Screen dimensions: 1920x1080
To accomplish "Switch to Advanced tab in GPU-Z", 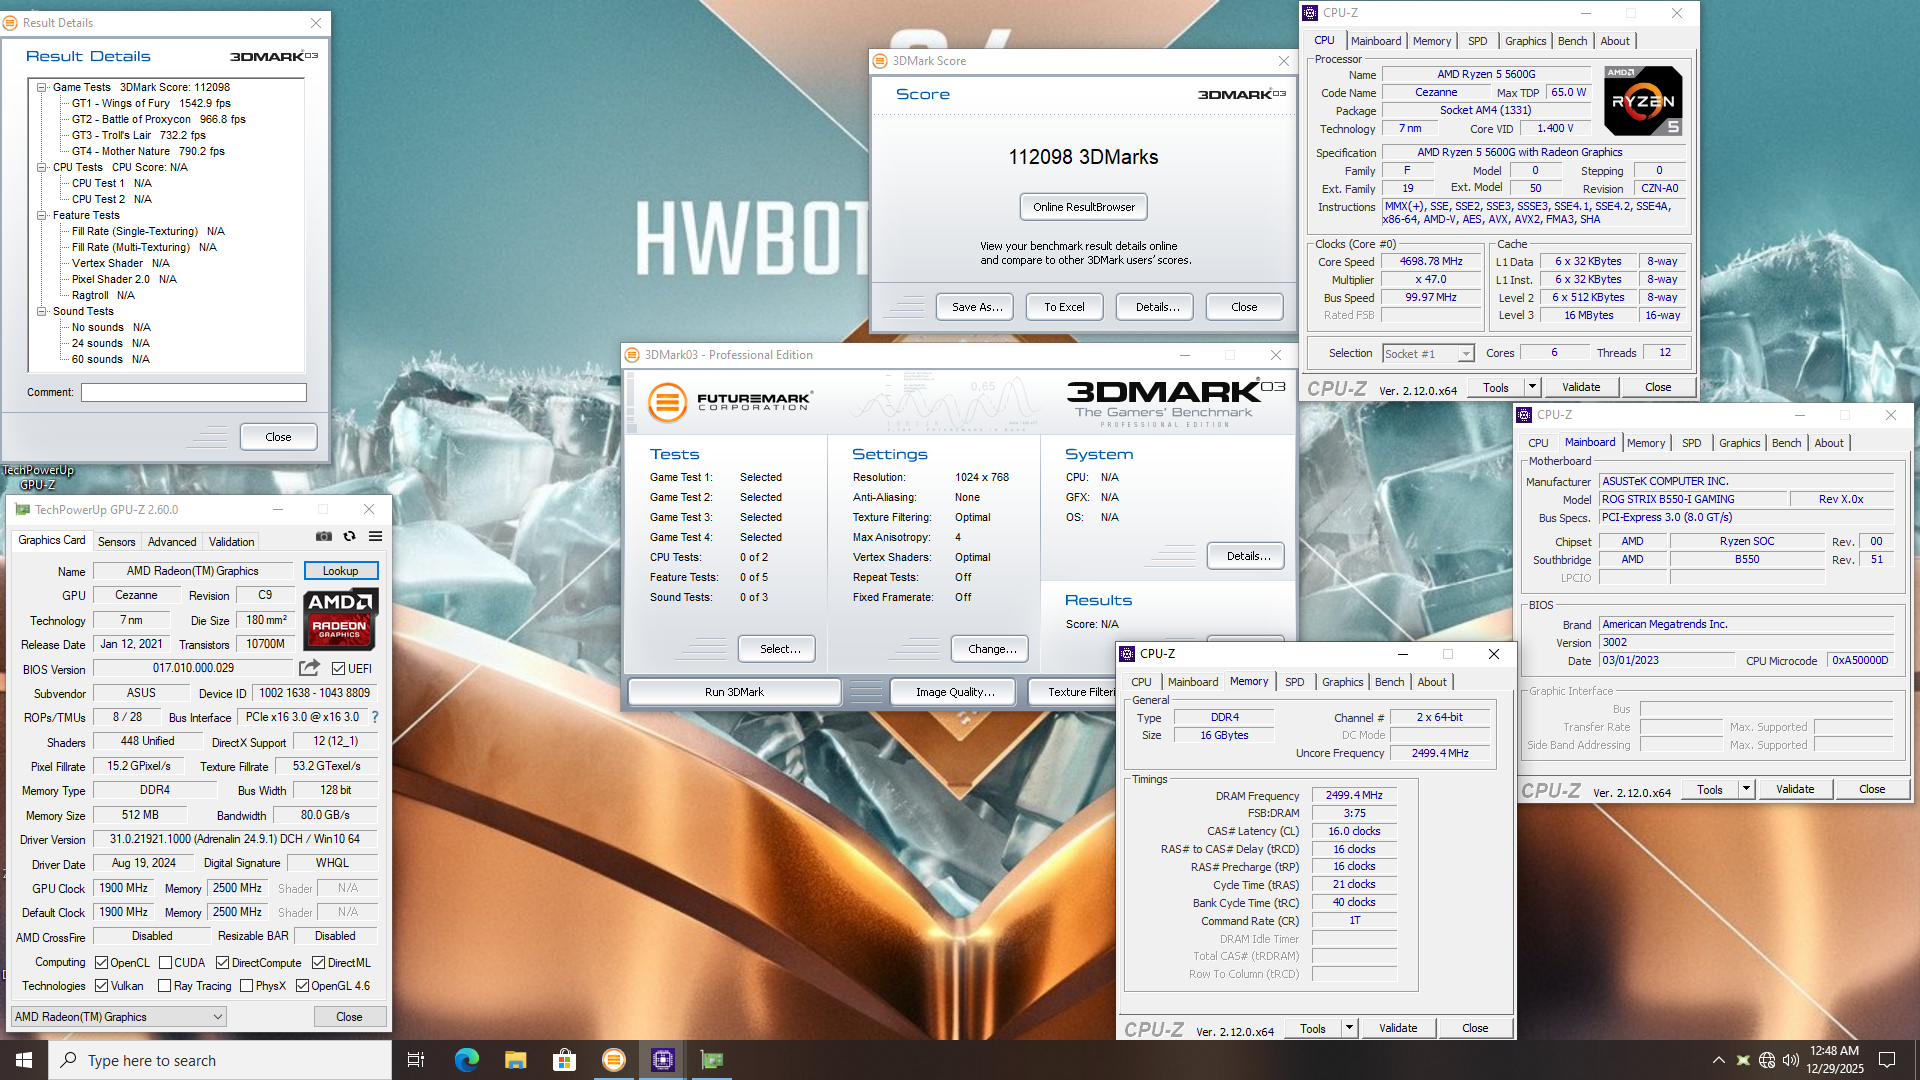I will coord(172,542).
